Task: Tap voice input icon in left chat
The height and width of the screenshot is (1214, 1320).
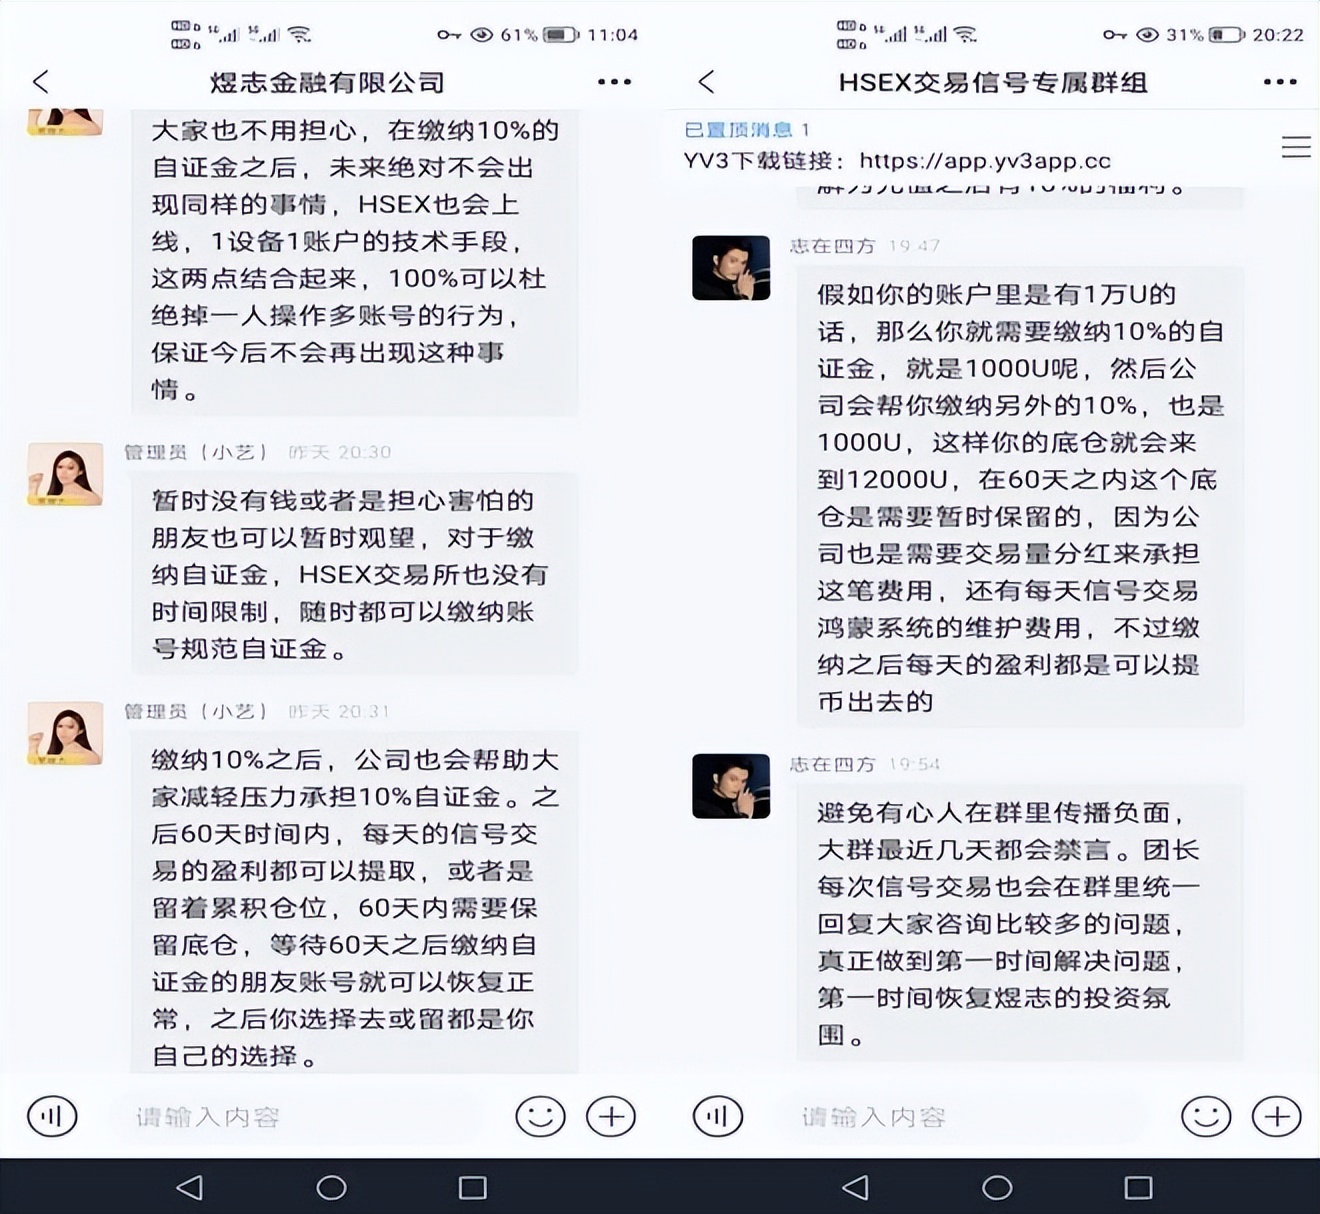Action: (52, 1116)
